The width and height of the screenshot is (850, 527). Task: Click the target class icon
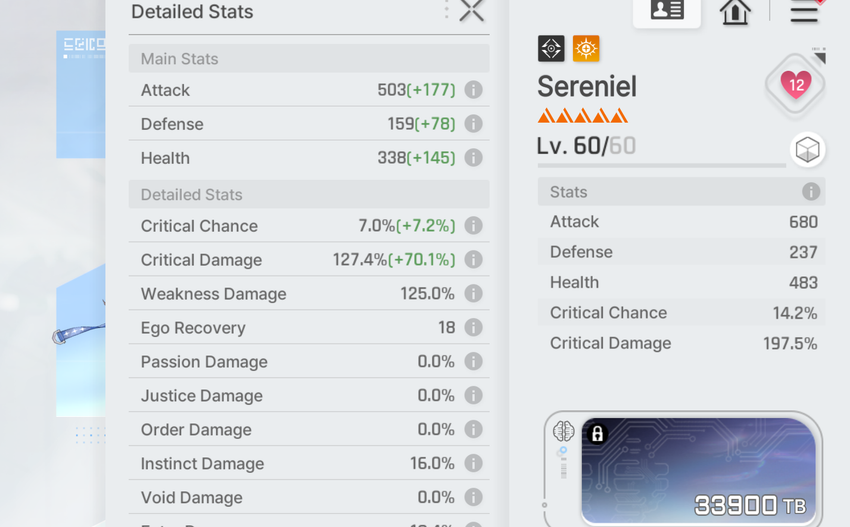coord(551,48)
